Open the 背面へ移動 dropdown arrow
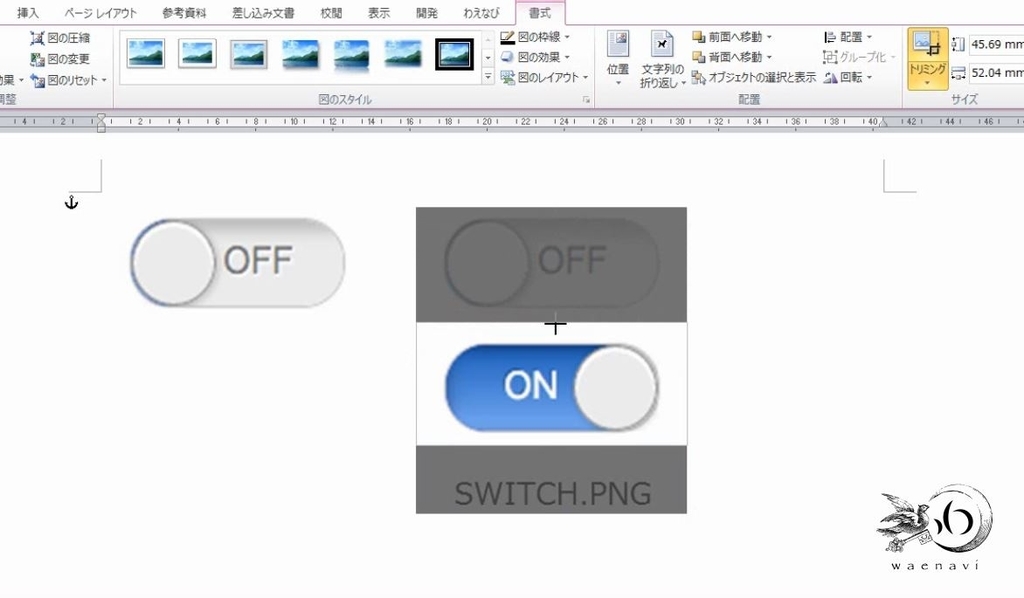Viewport: 1024px width, 598px height. point(769,57)
